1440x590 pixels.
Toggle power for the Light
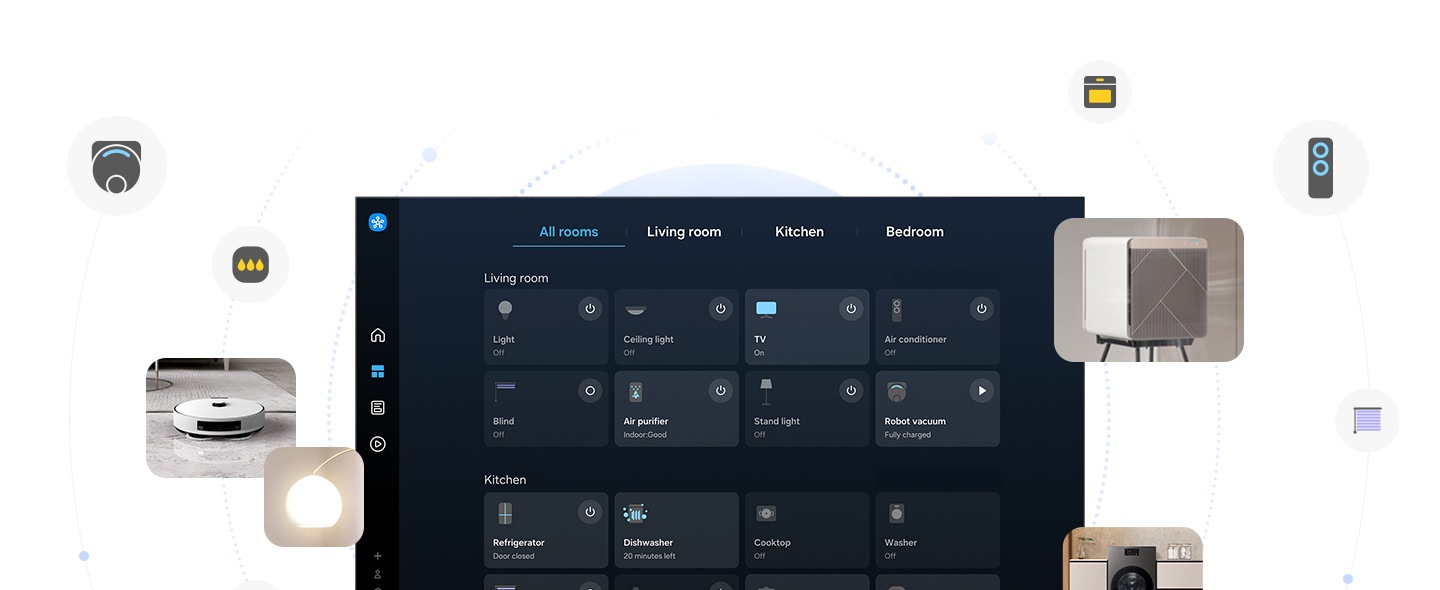590,309
